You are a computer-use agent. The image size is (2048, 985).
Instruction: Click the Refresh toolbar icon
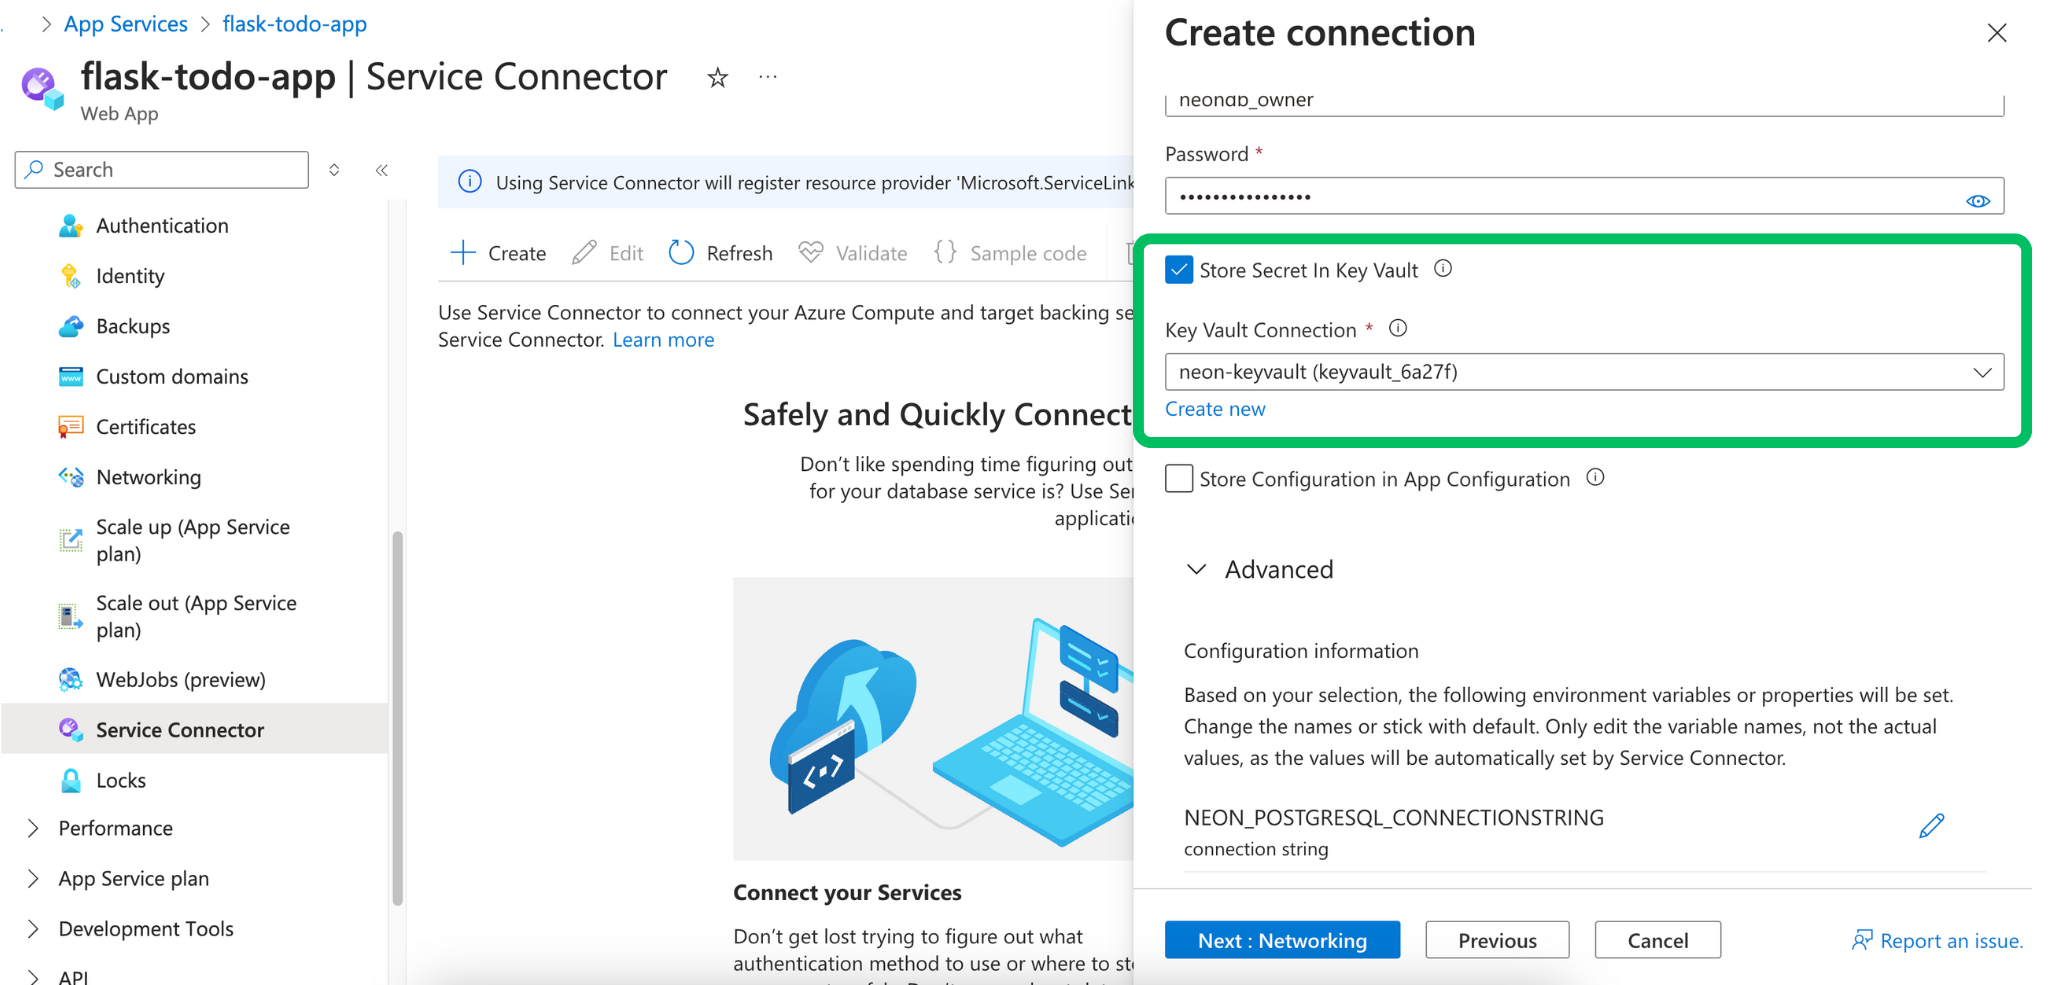pyautogui.click(x=682, y=253)
